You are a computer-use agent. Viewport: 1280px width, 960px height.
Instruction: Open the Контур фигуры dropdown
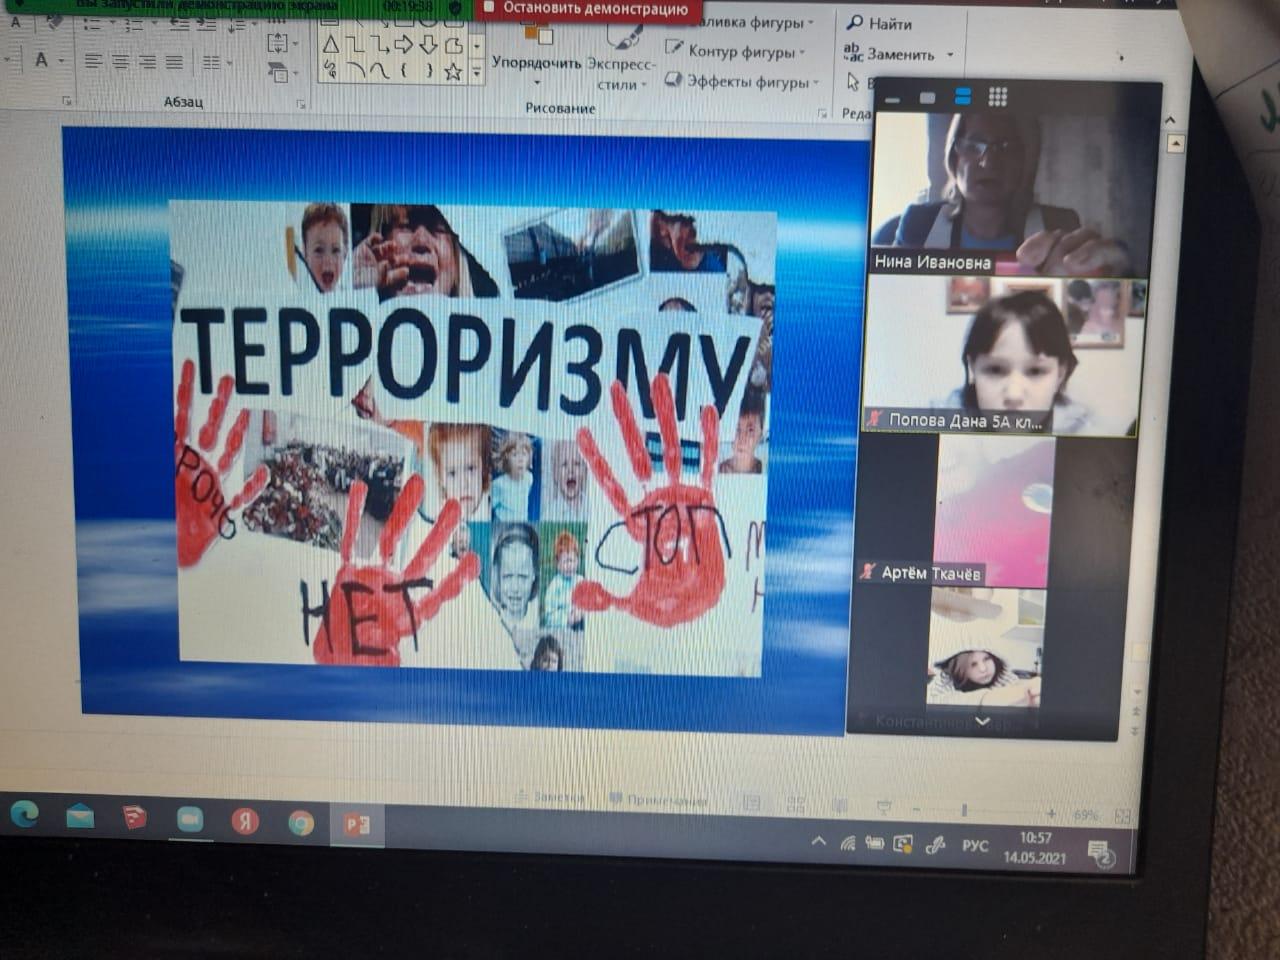pyautogui.click(x=738, y=52)
